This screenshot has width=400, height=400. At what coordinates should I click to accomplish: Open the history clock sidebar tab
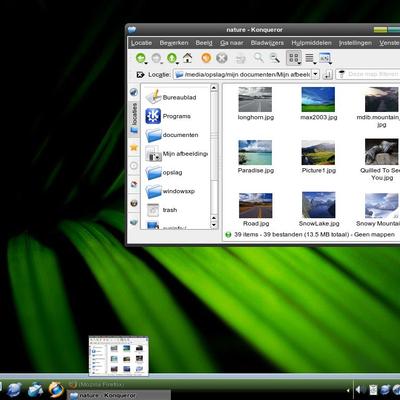134,166
